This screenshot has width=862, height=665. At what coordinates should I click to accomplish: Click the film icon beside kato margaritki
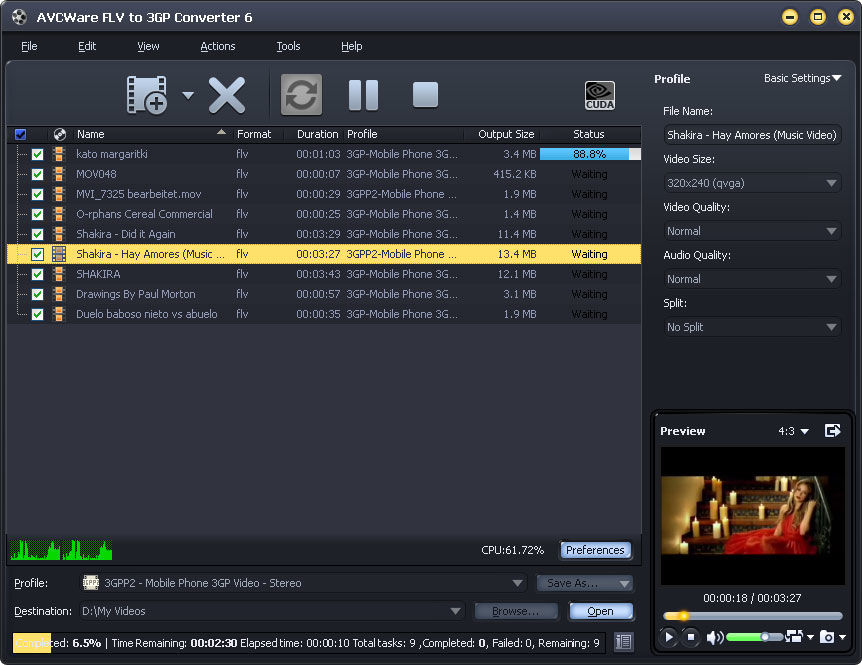coord(59,154)
